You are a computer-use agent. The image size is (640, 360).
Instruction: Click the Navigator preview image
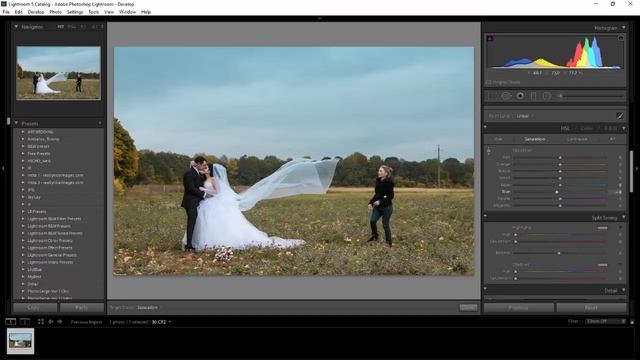pyautogui.click(x=58, y=73)
